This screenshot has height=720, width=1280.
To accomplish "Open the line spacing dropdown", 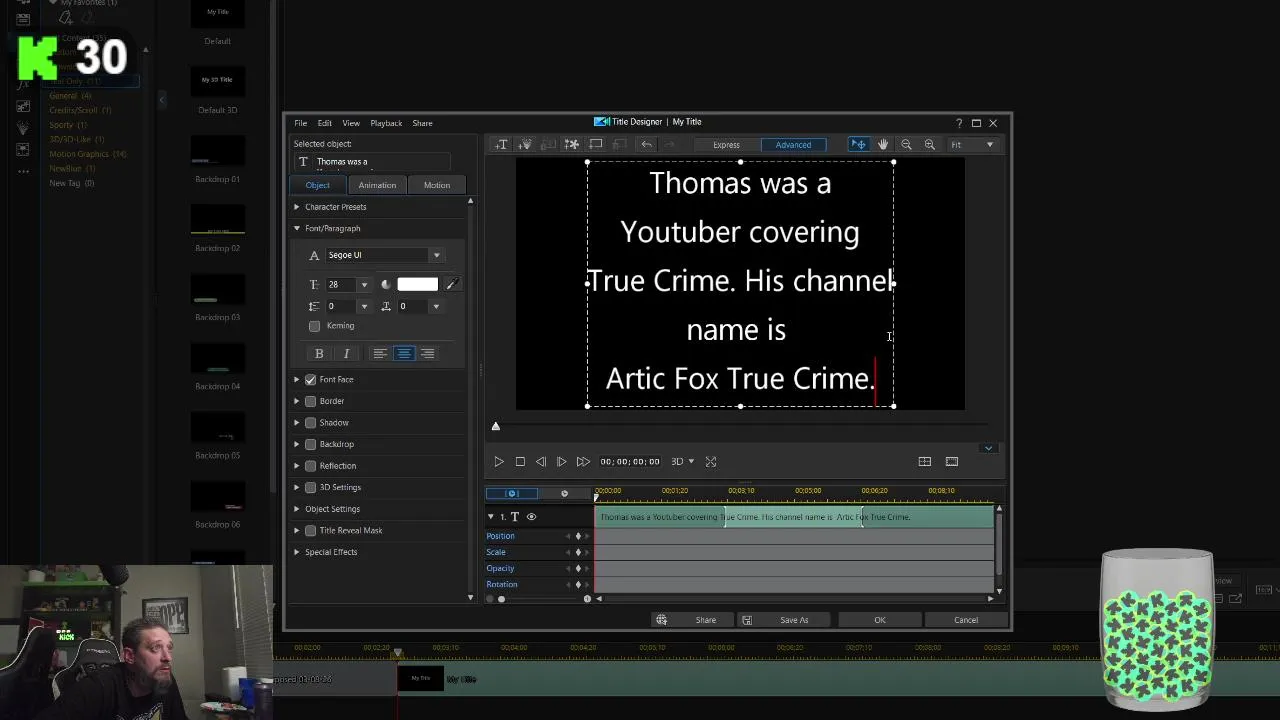I will coord(364,306).
